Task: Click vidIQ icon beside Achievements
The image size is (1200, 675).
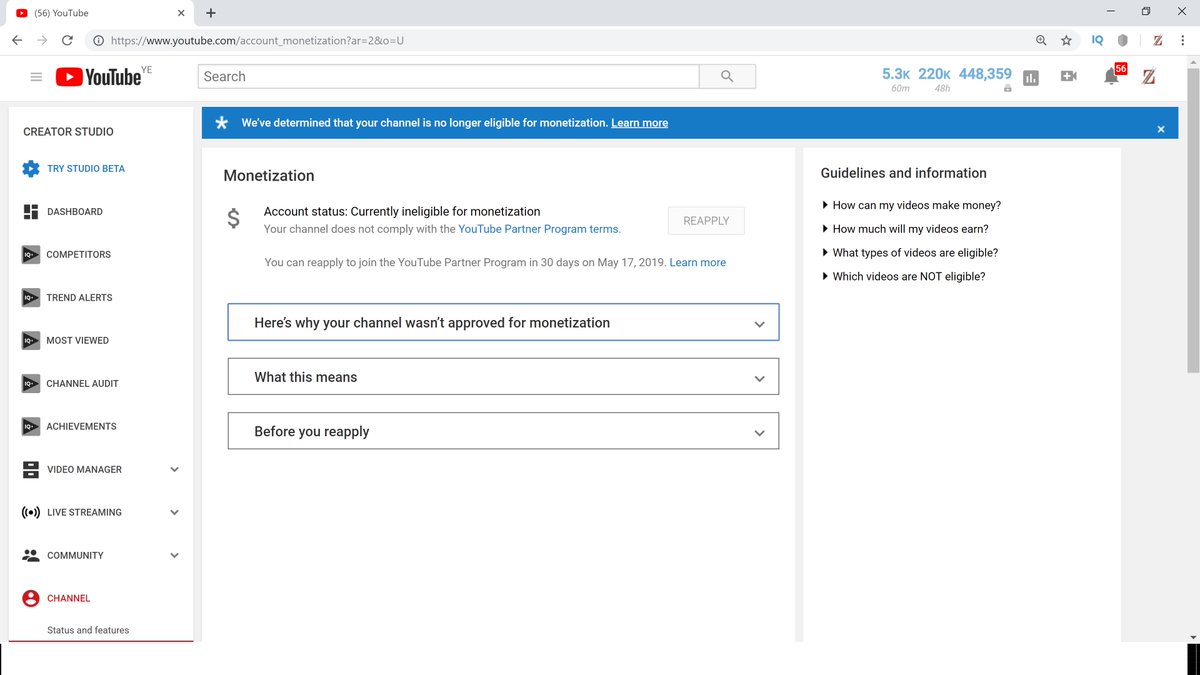Action: point(30,427)
